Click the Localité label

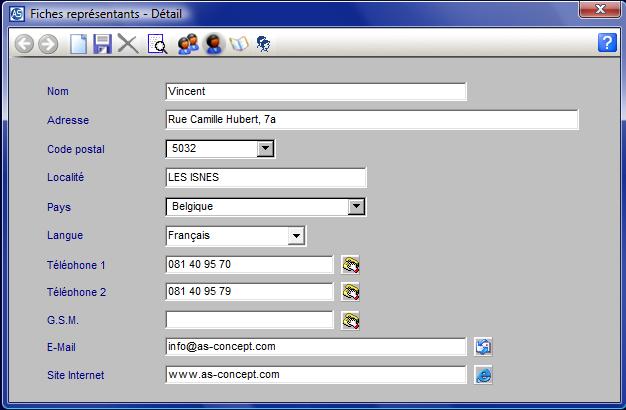pyautogui.click(x=65, y=177)
